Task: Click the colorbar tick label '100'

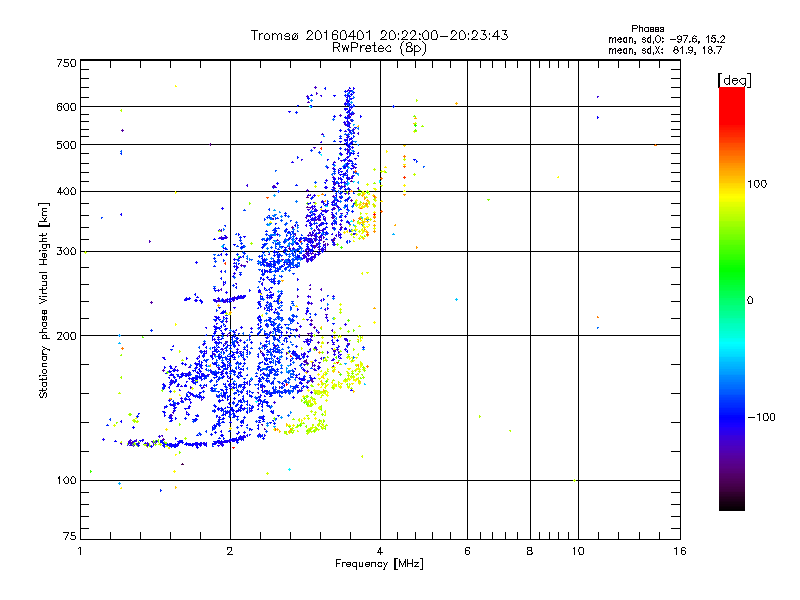Action: point(757,184)
